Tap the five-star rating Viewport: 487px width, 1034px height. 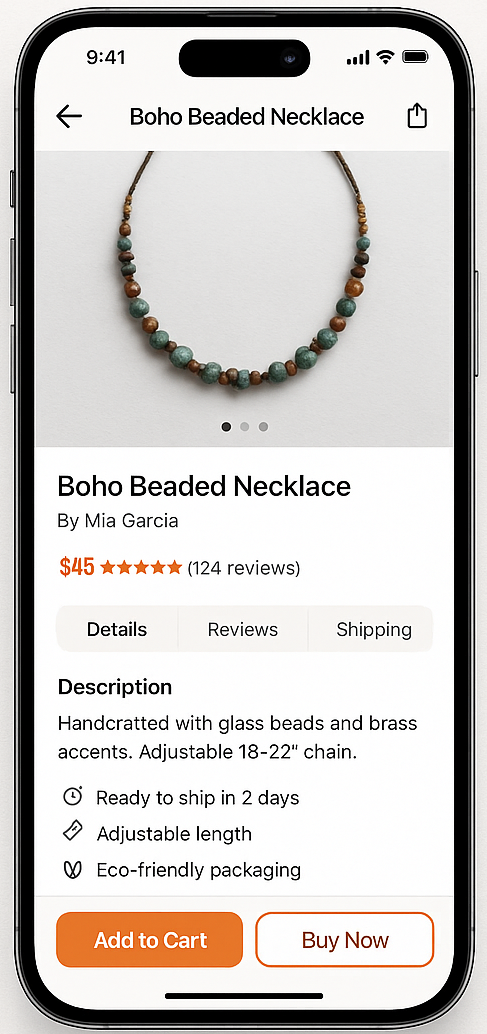(140, 567)
